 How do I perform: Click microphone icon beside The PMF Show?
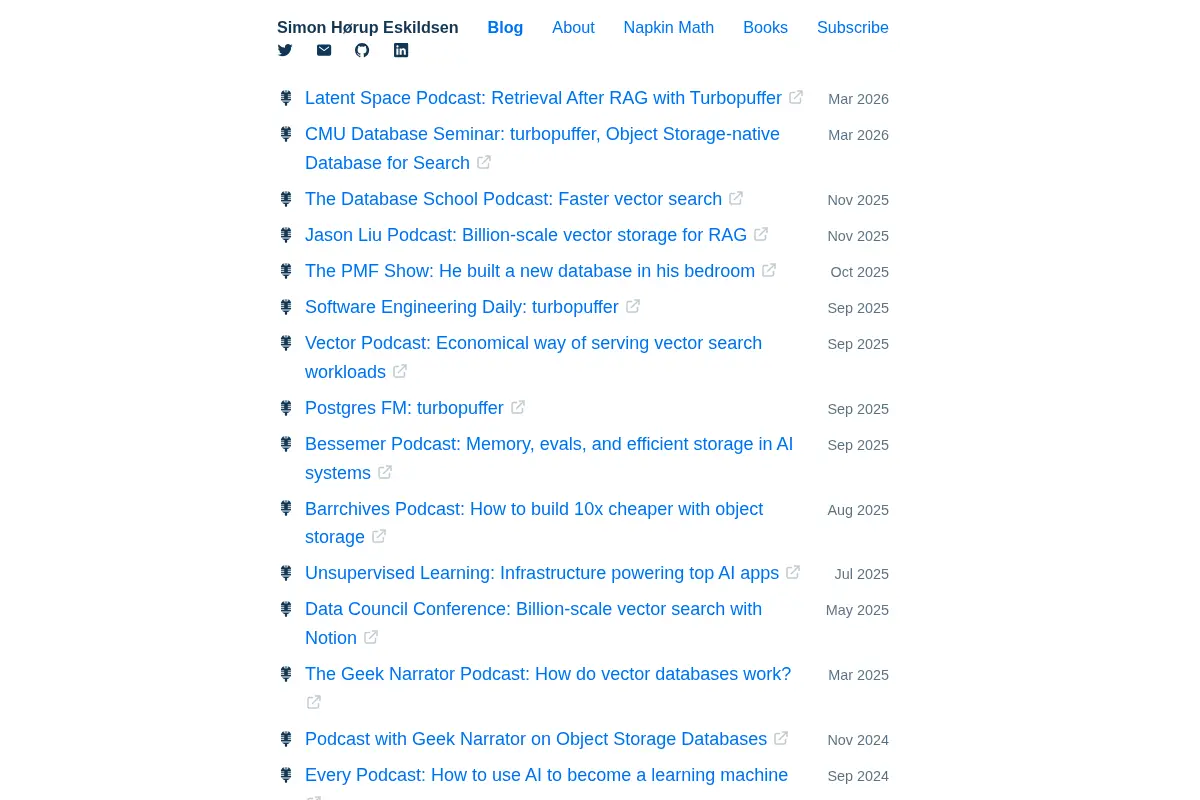click(x=286, y=271)
